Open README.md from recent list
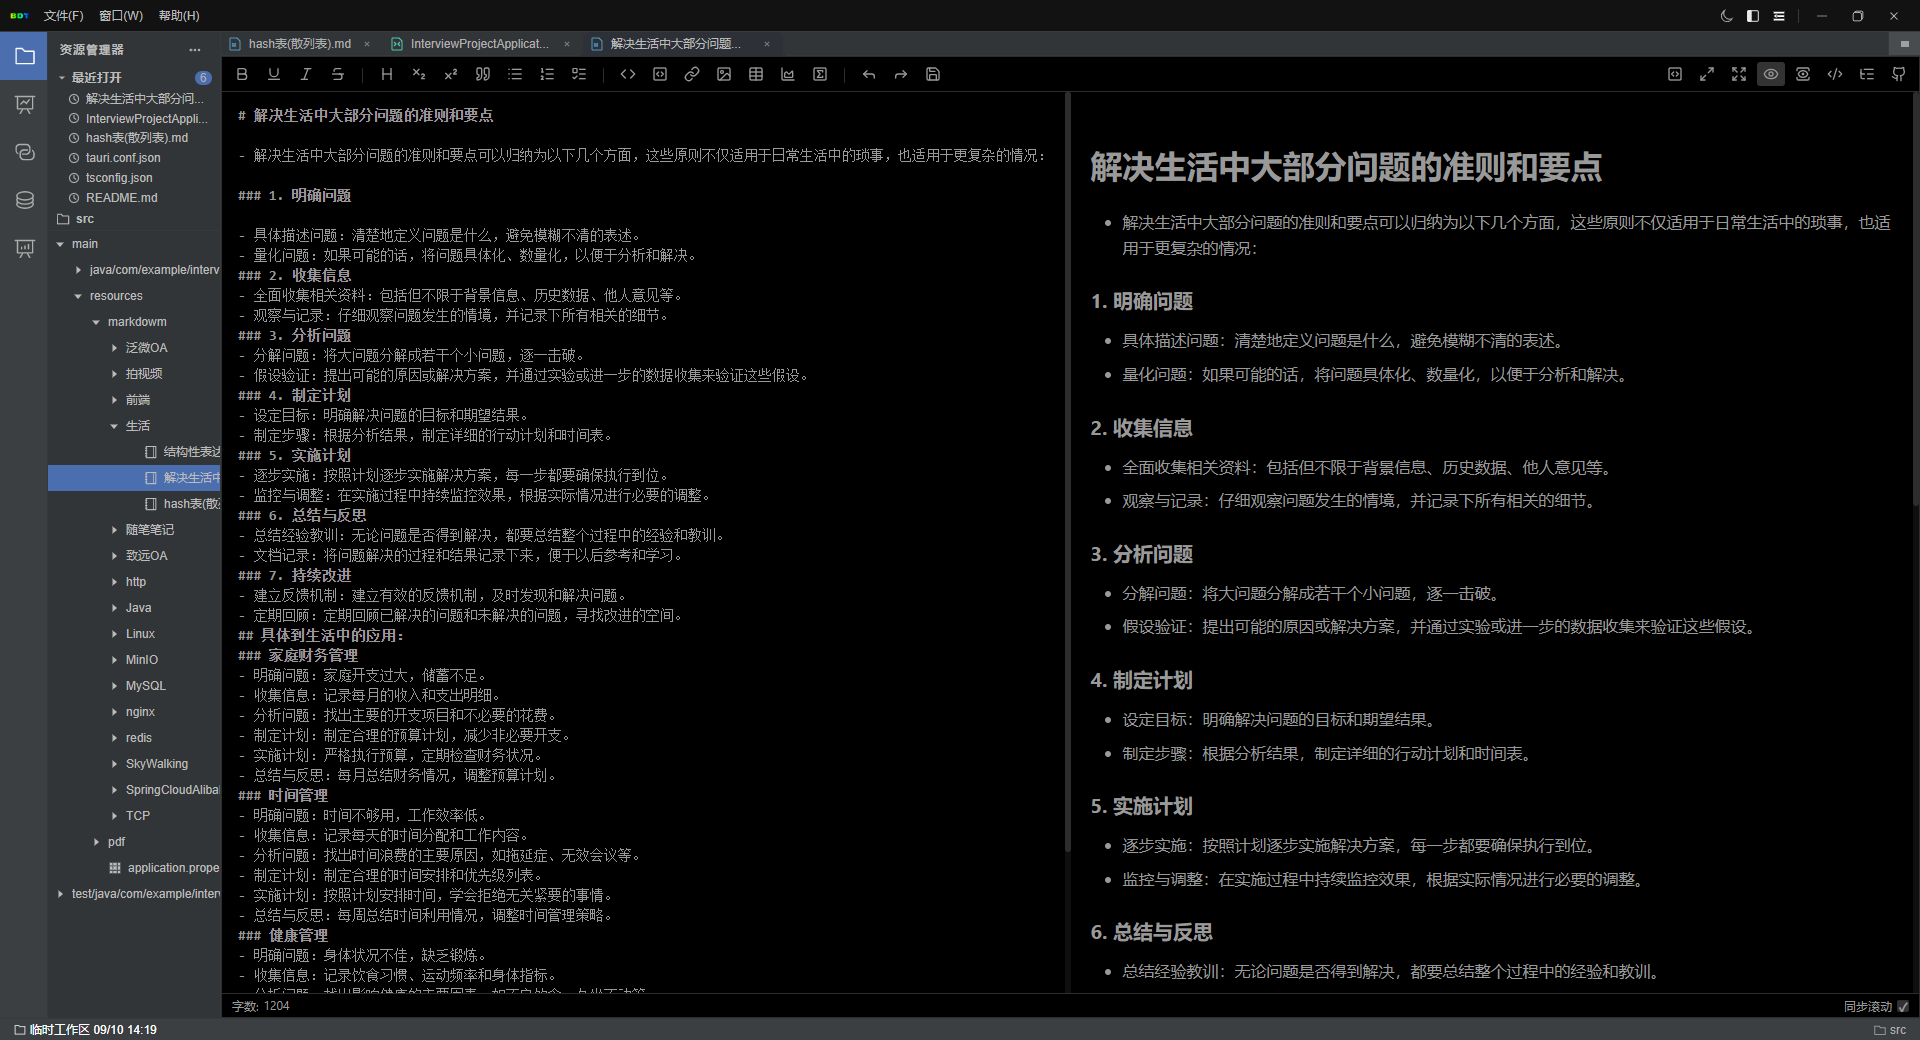This screenshot has width=1920, height=1040. click(x=121, y=198)
